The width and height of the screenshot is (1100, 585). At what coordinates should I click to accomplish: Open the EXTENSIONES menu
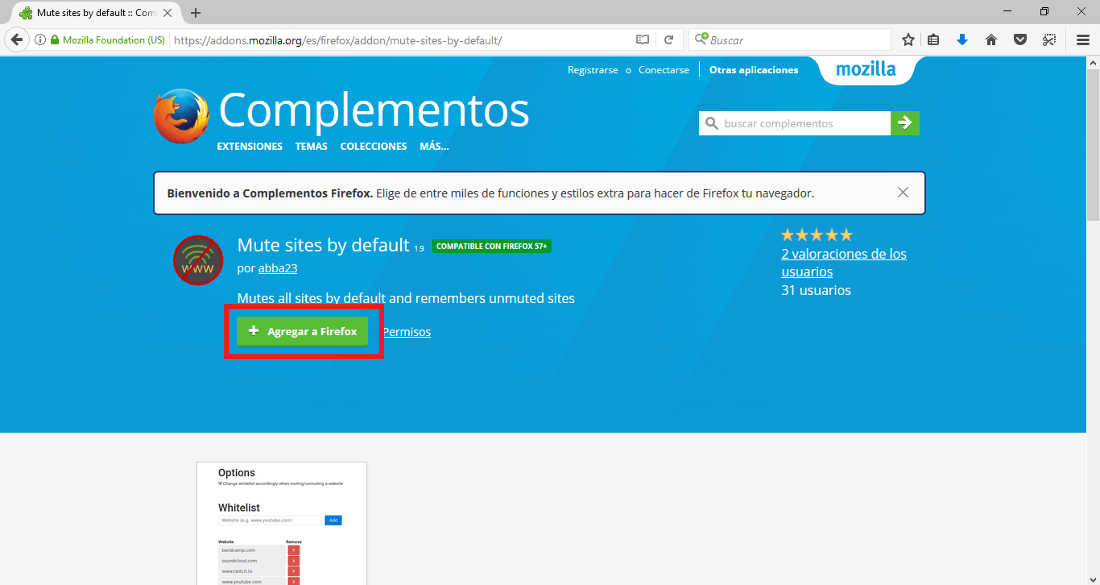[x=250, y=147]
